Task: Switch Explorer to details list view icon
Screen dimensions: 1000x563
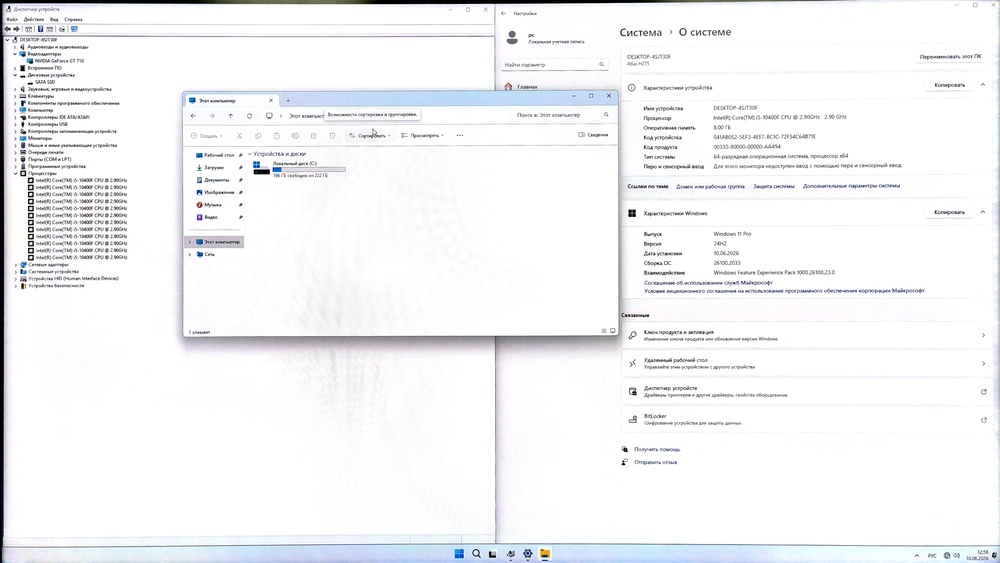Action: coord(604,331)
